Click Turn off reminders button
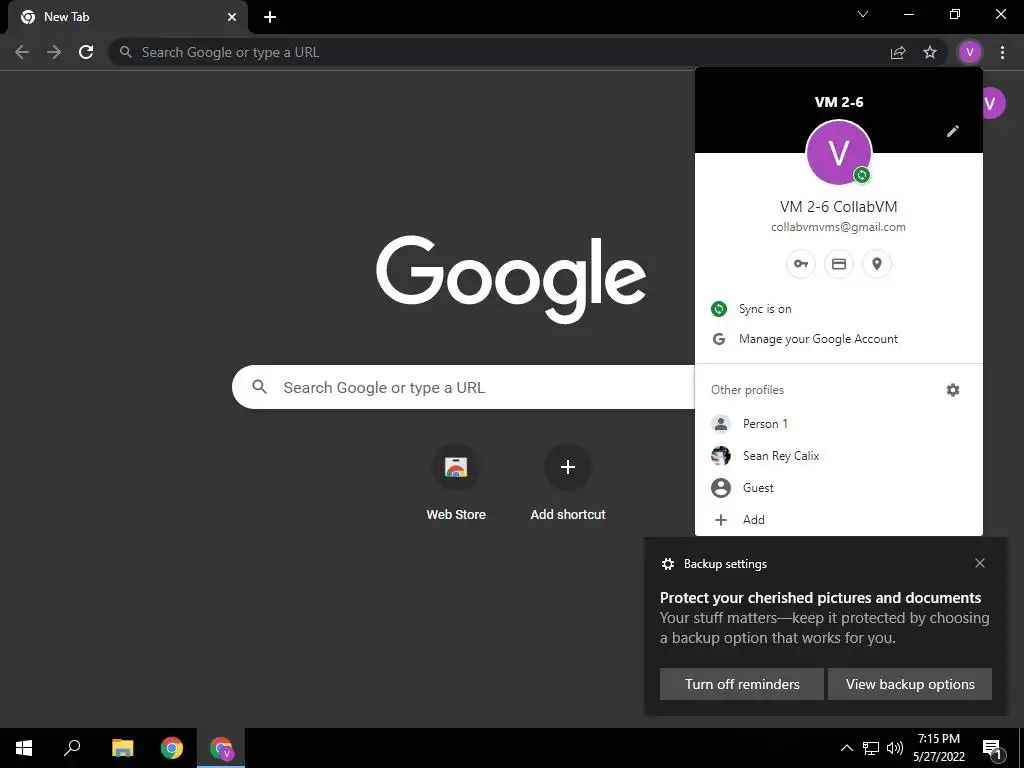This screenshot has height=768, width=1024. coord(742,684)
